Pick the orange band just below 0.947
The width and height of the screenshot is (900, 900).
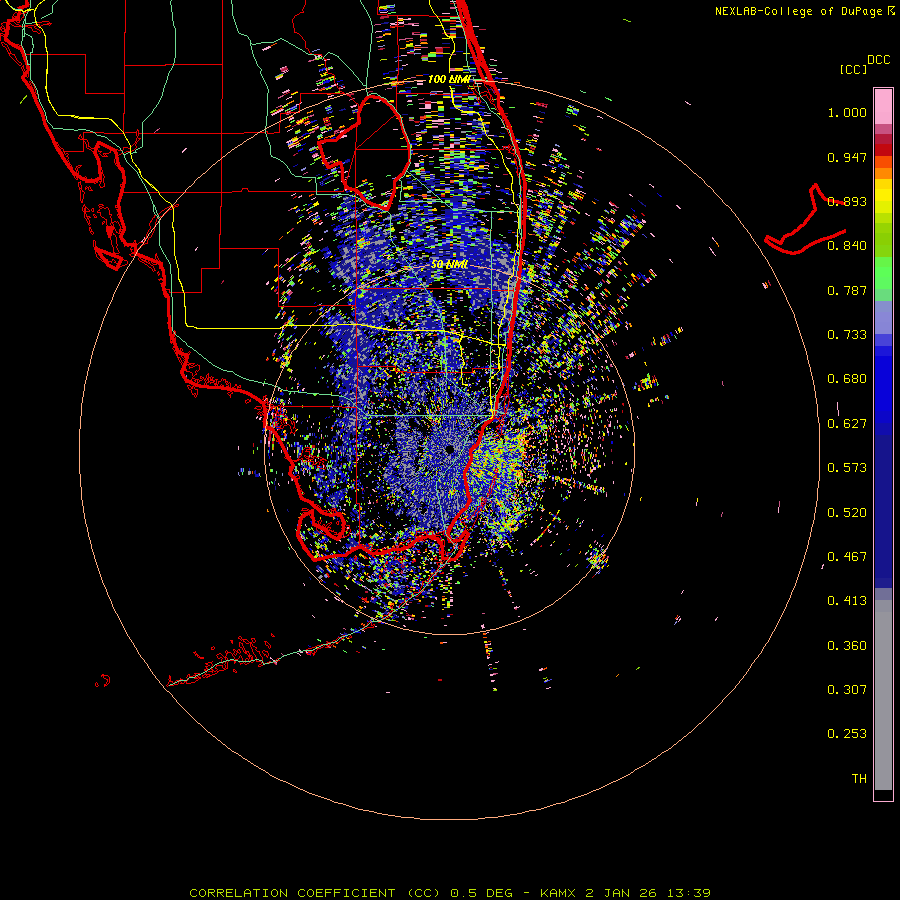883,173
